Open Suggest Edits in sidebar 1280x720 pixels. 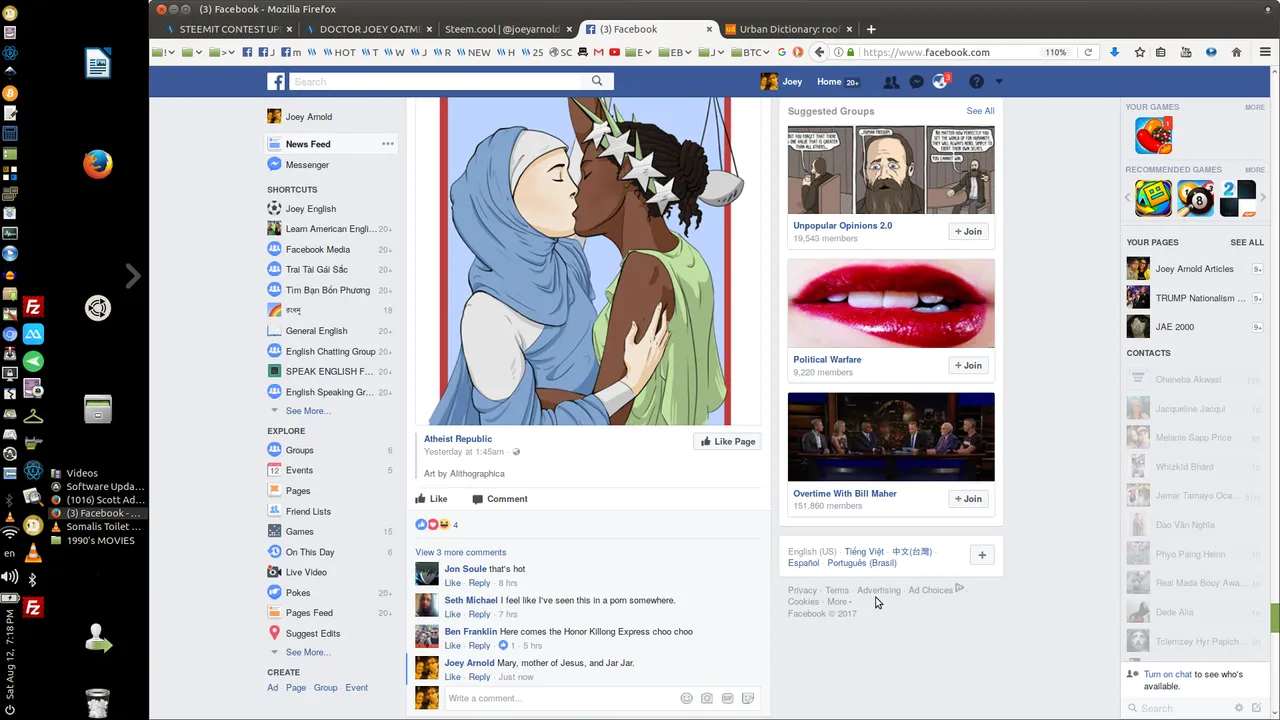(312, 633)
